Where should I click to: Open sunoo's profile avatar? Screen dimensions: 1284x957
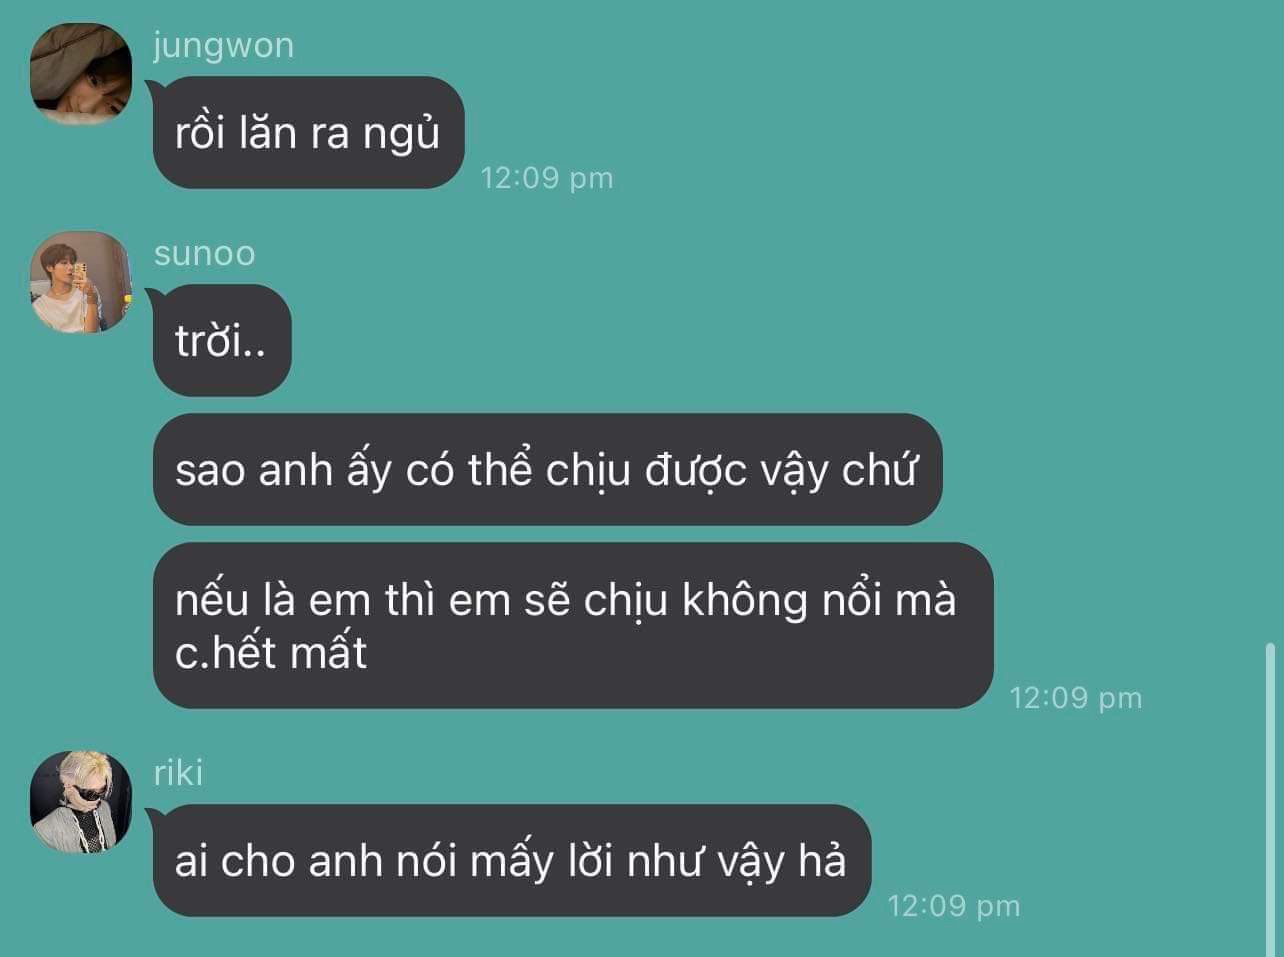pyautogui.click(x=81, y=282)
